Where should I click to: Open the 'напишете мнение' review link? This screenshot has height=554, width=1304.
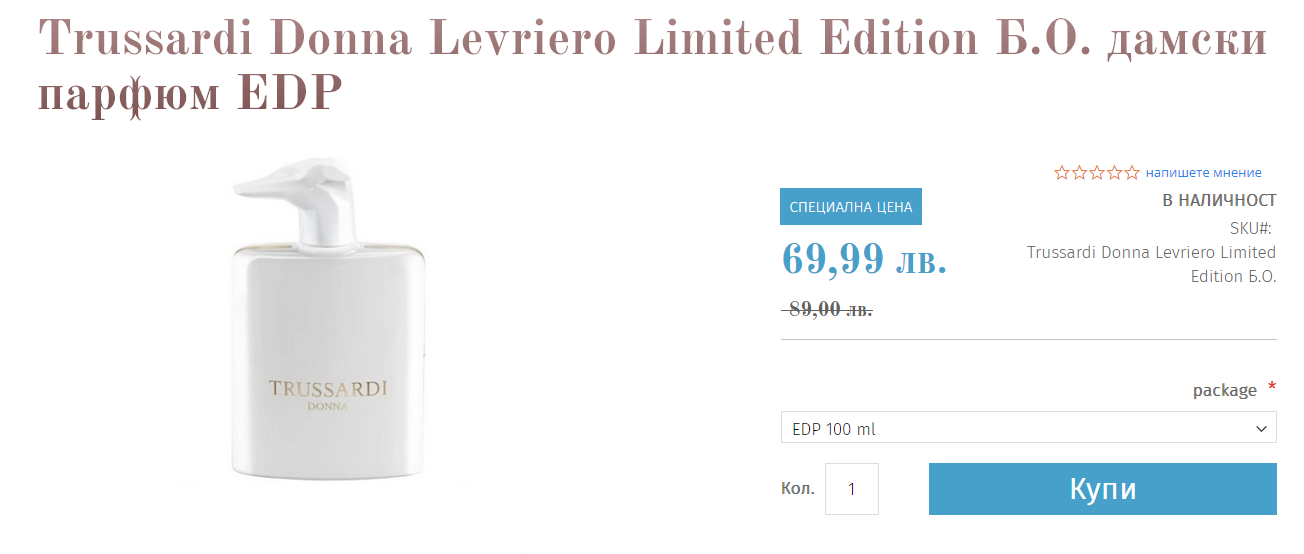coord(1204,172)
